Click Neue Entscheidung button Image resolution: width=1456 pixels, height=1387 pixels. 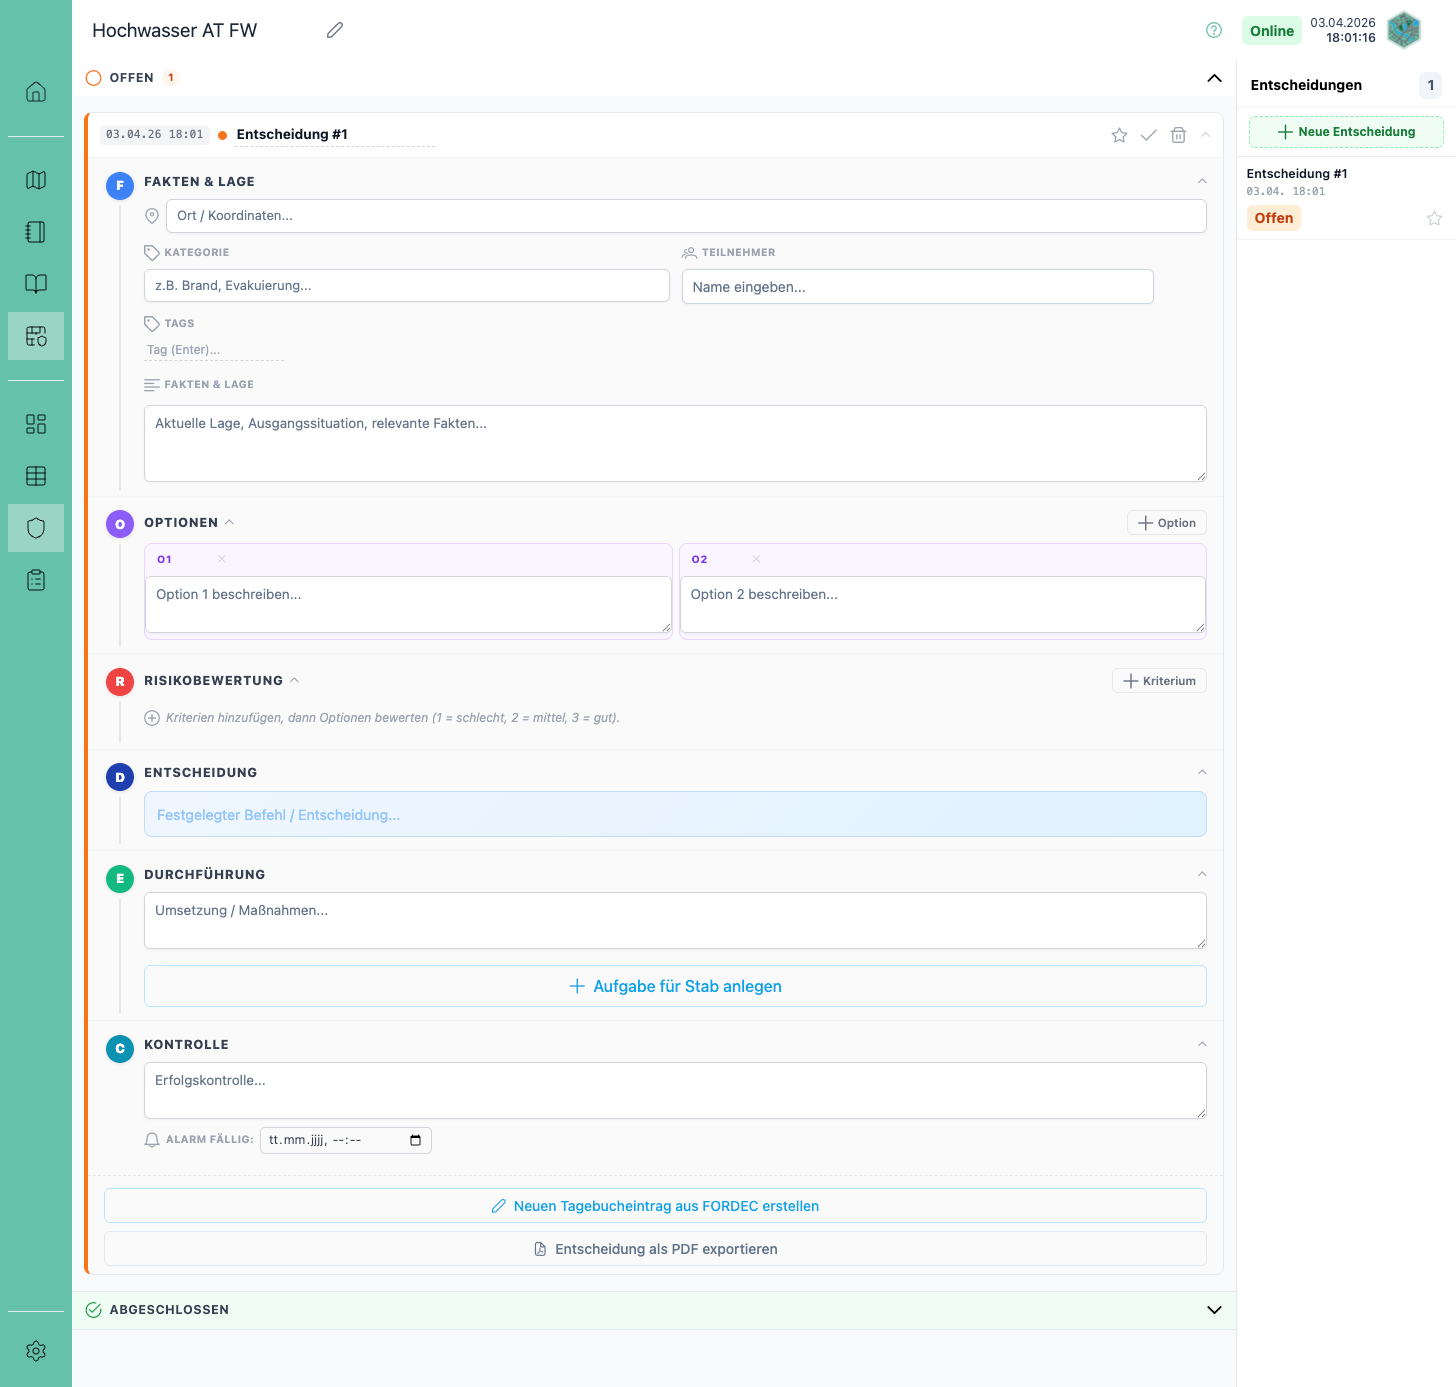pos(1346,132)
